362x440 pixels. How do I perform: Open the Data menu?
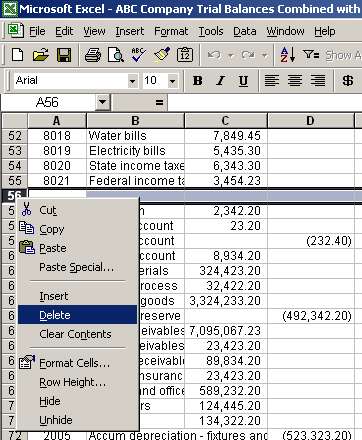click(x=245, y=31)
